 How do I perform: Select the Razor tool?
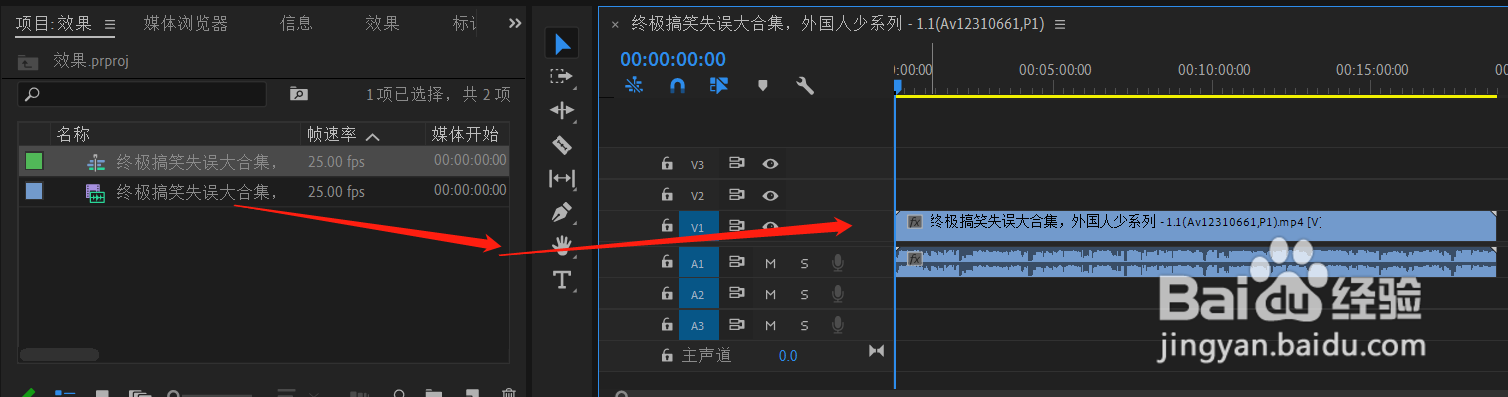(562, 144)
